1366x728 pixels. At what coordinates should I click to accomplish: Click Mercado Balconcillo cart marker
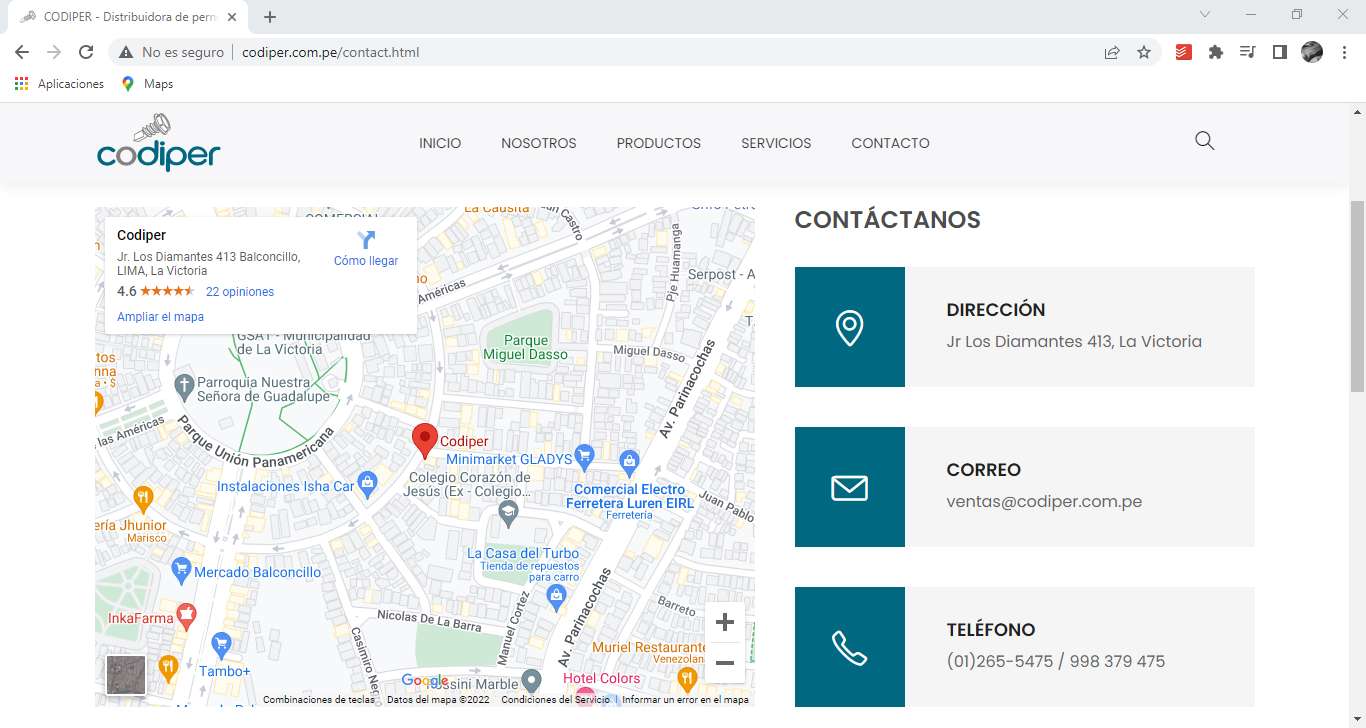[x=181, y=570]
